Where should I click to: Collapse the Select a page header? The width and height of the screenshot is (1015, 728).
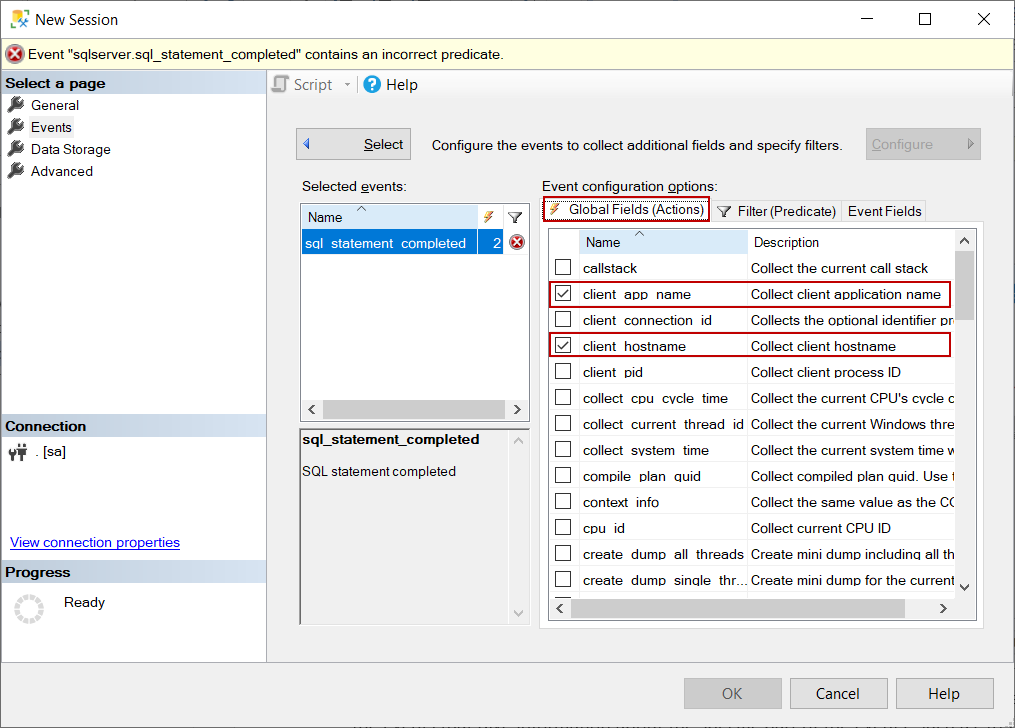[133, 83]
